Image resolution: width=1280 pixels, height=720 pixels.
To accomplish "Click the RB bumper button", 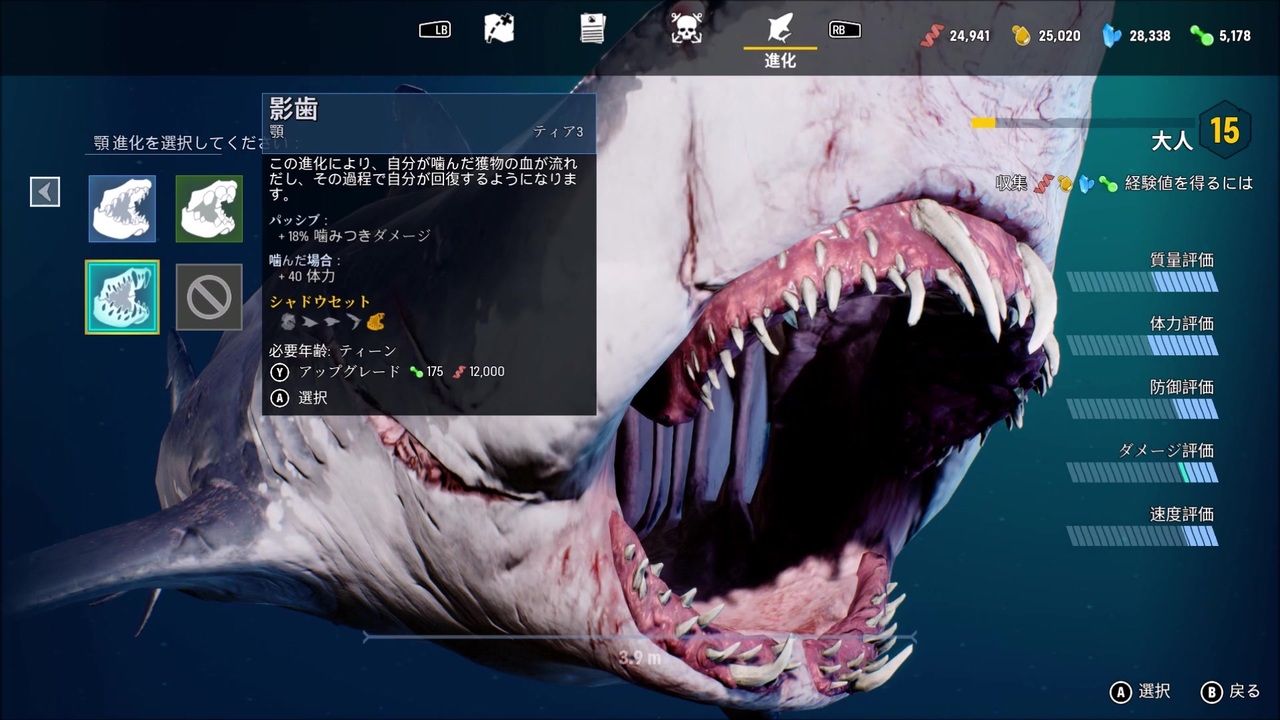I will (x=845, y=29).
